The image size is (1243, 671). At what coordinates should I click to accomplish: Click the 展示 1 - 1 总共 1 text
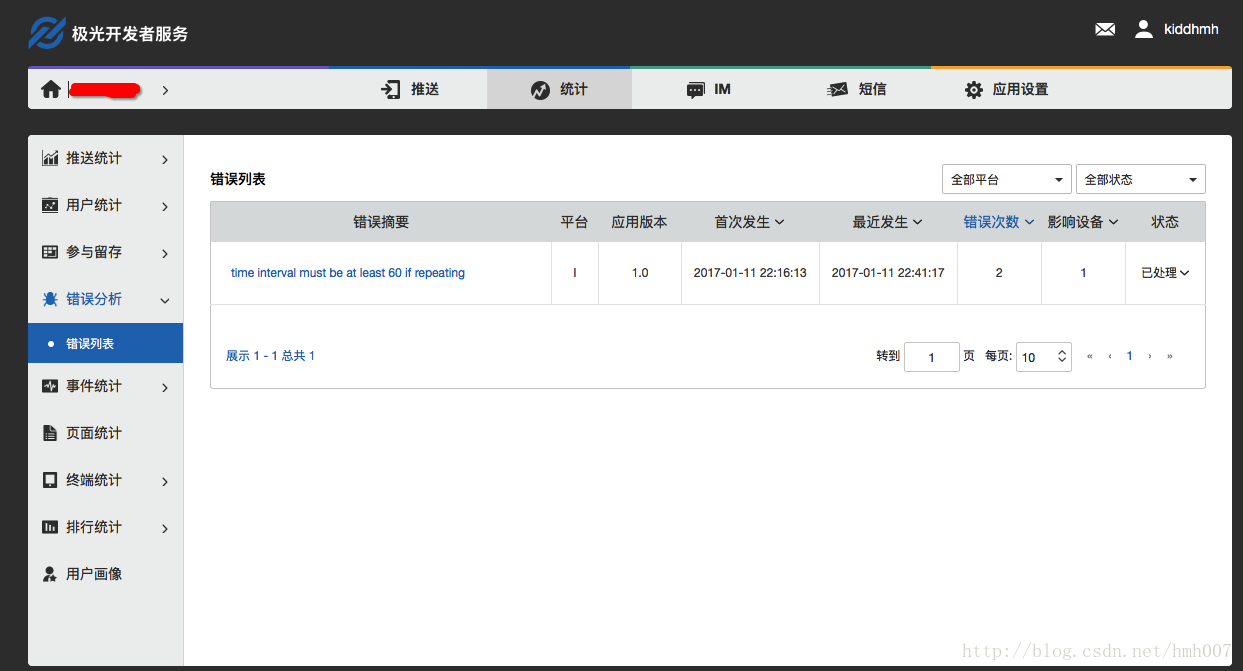point(270,356)
